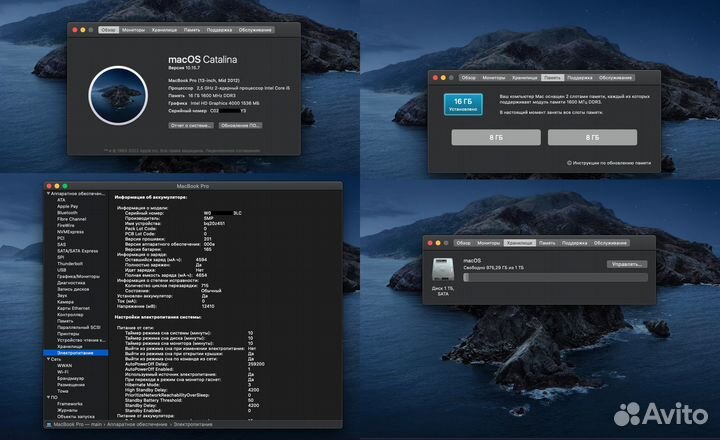Viewport: 720px width, 440px height.
Task: Select Брандмауэр under Сеть
Action: coord(71,378)
